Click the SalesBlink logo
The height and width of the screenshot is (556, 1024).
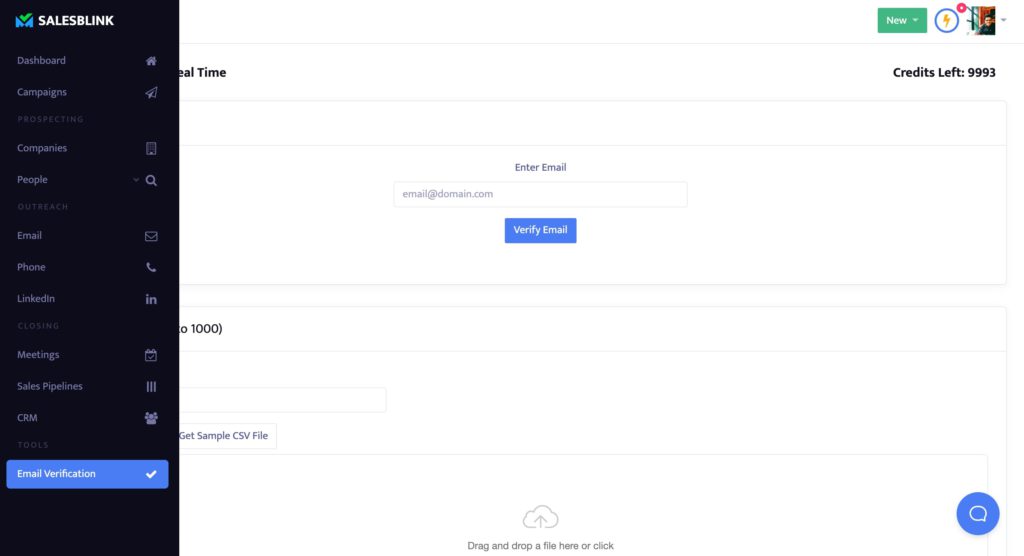tap(65, 20)
